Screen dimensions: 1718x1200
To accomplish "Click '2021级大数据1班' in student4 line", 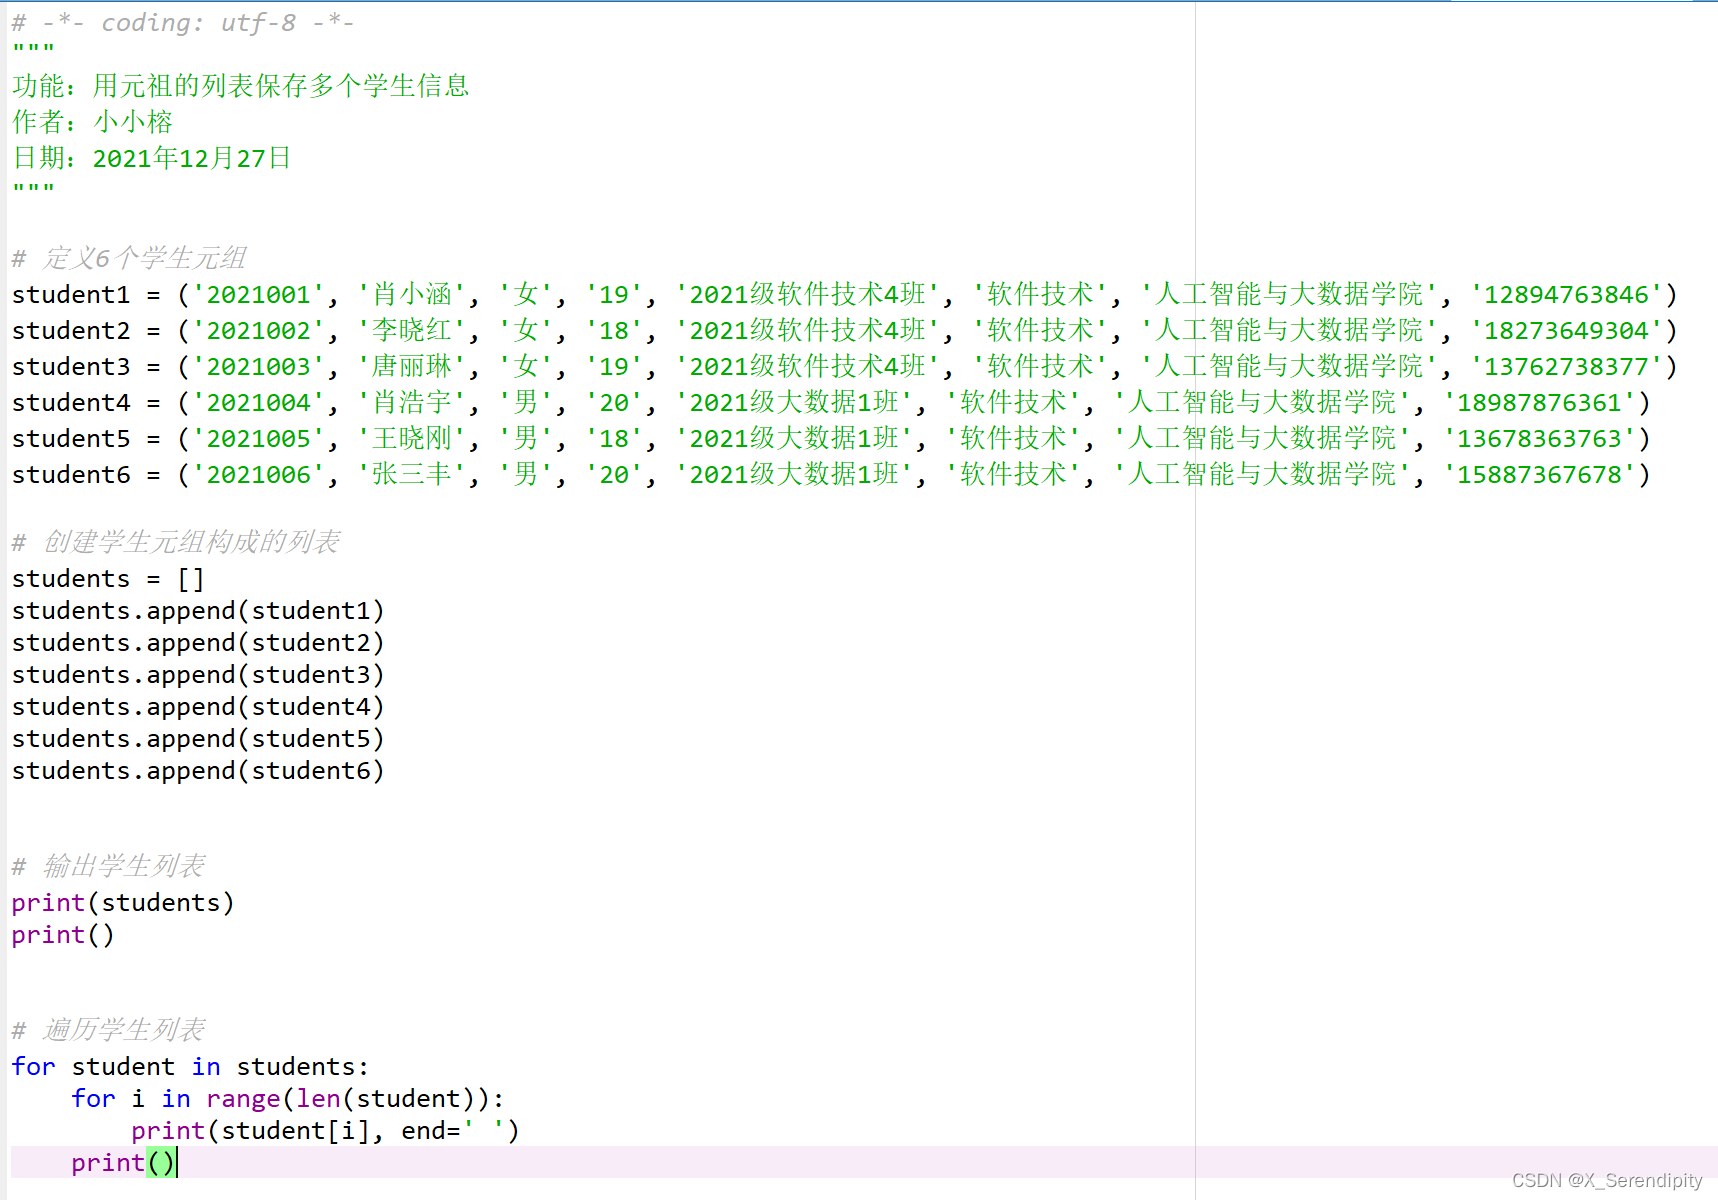I will pyautogui.click(x=795, y=402).
